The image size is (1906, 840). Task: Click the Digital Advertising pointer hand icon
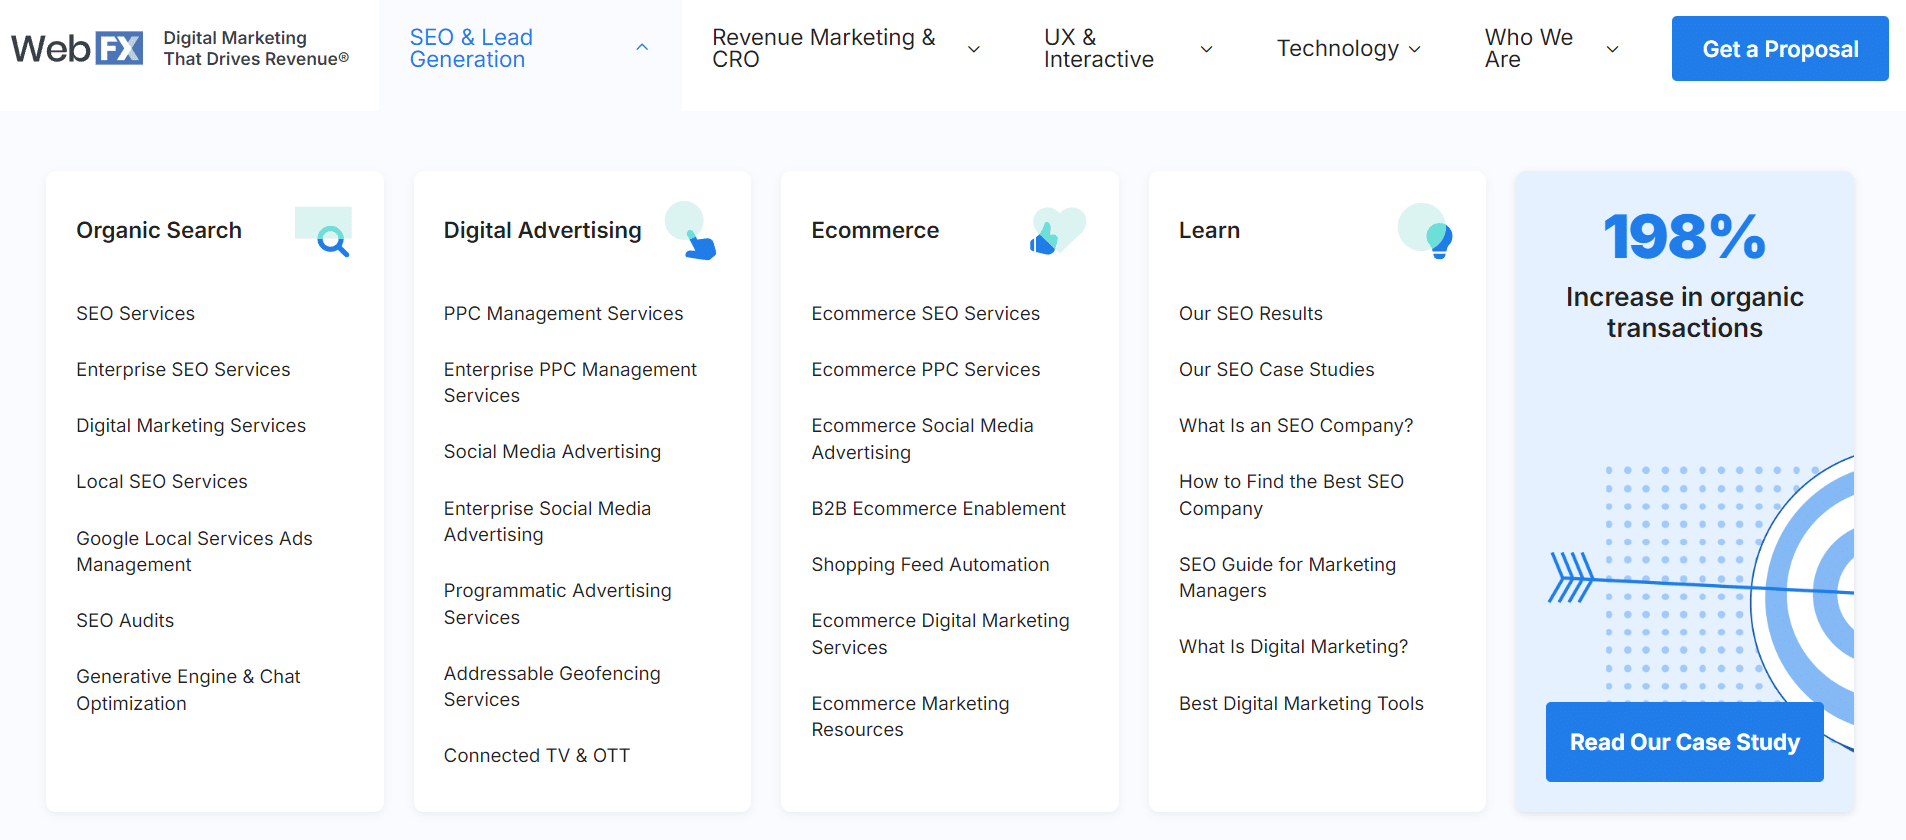tap(691, 231)
